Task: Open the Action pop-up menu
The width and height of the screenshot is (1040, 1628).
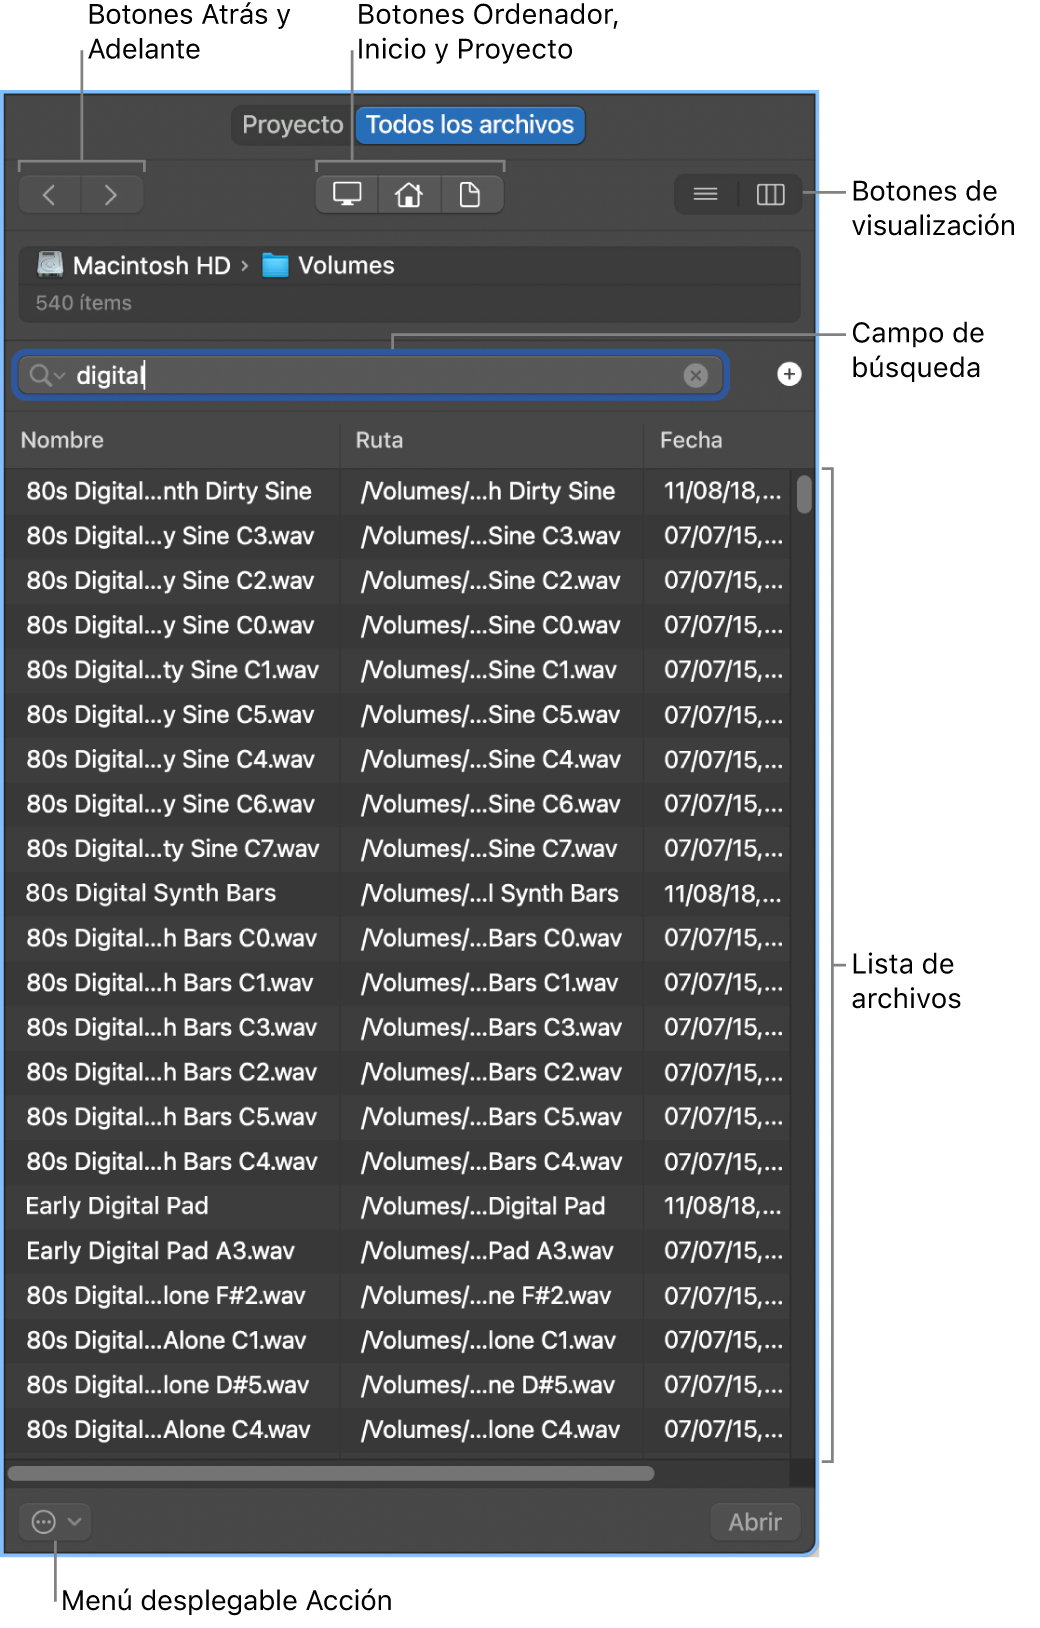Action: click(x=55, y=1522)
